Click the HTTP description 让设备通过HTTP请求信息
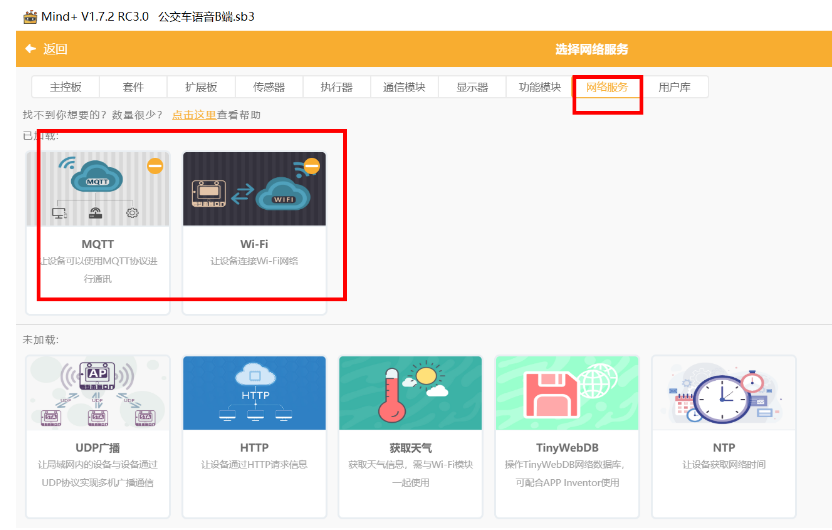The height and width of the screenshot is (530, 832). [254, 465]
